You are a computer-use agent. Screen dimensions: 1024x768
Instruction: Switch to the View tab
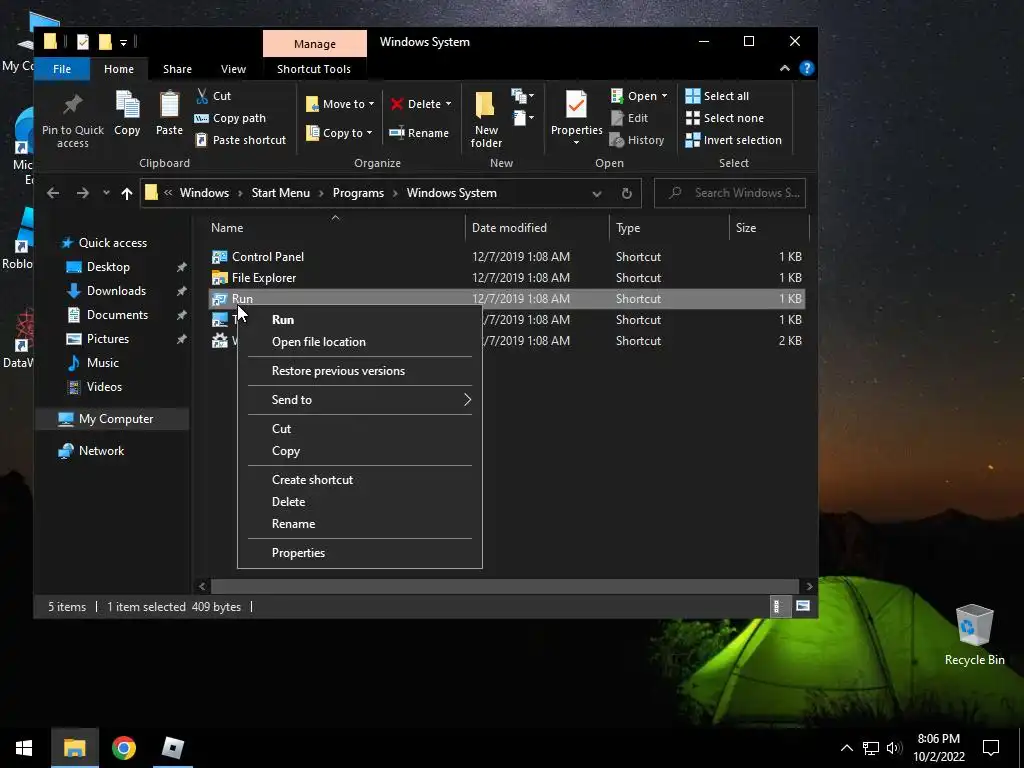click(233, 69)
